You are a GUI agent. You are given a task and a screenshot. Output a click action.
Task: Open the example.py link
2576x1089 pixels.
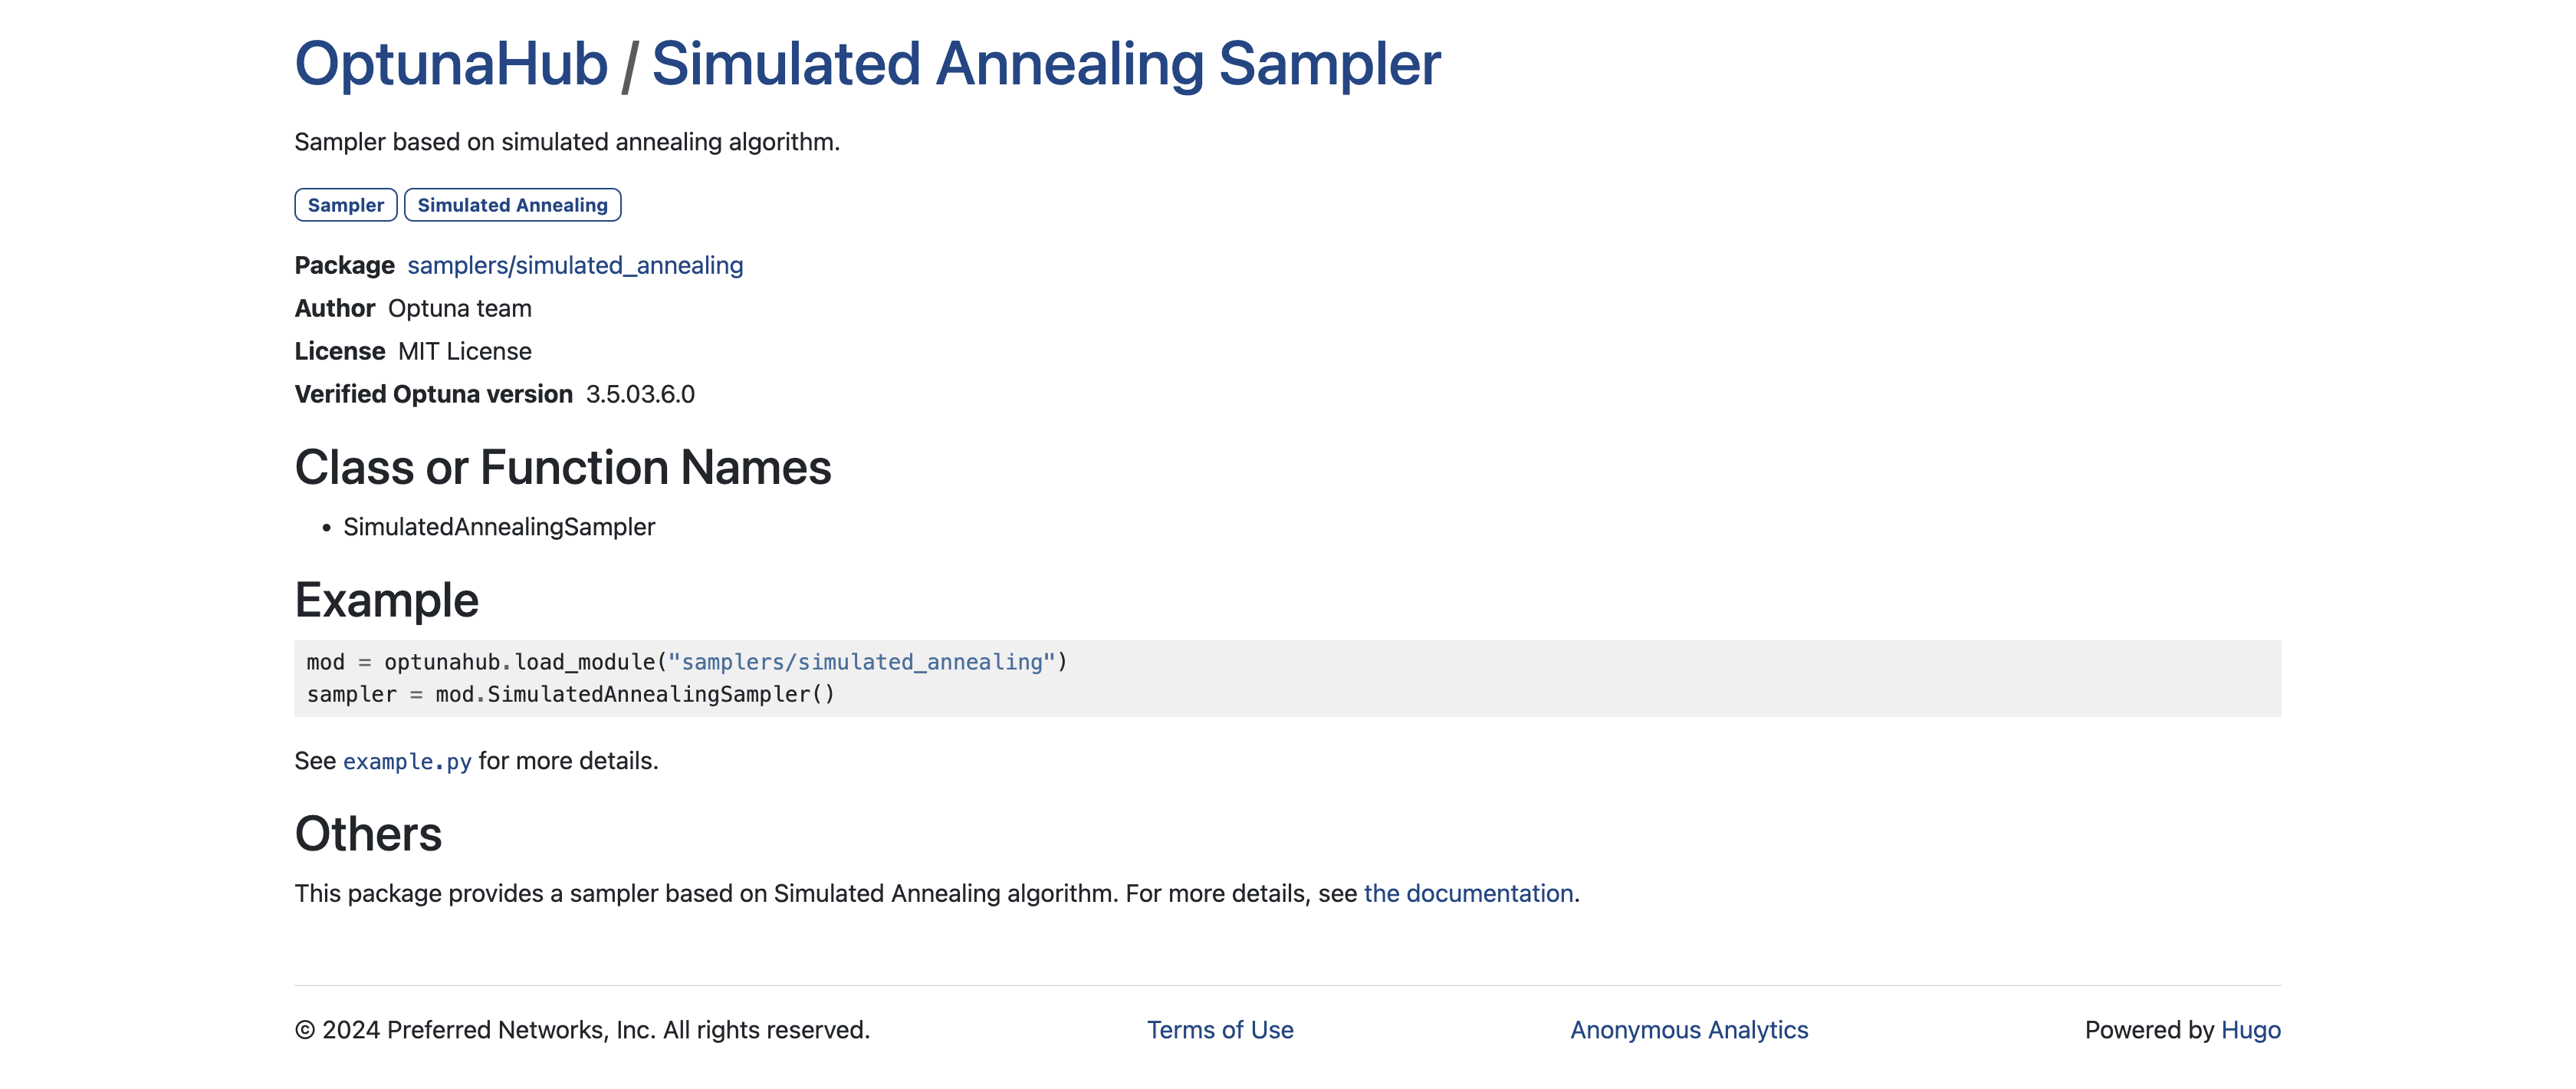407,761
